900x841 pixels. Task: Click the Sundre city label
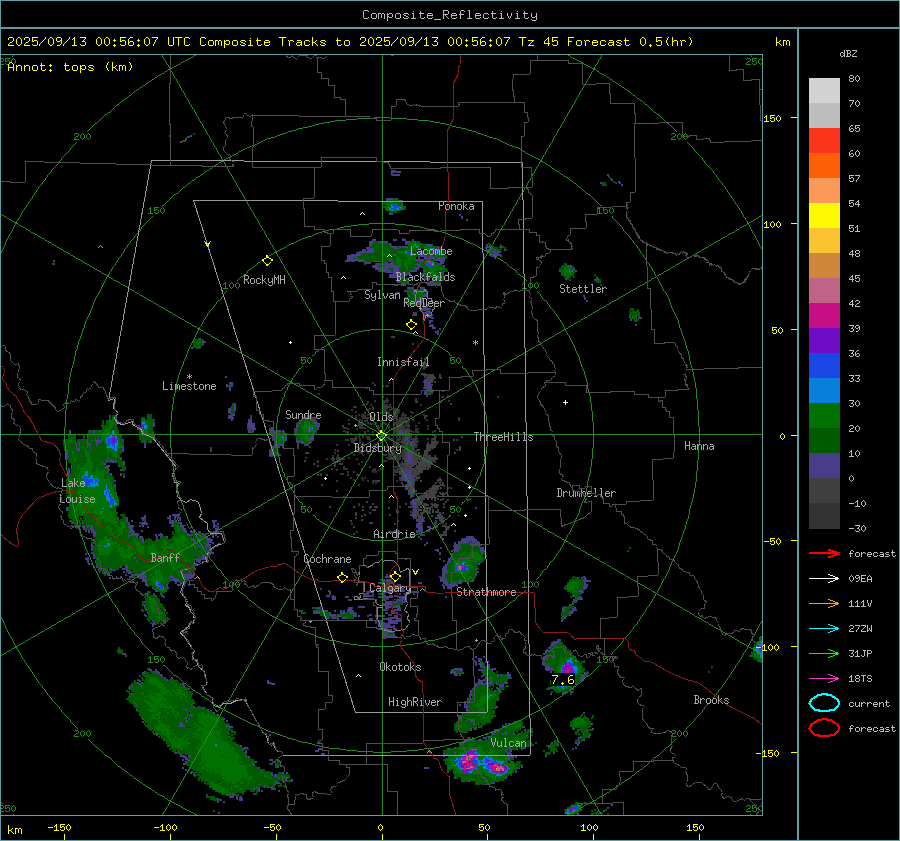click(303, 415)
